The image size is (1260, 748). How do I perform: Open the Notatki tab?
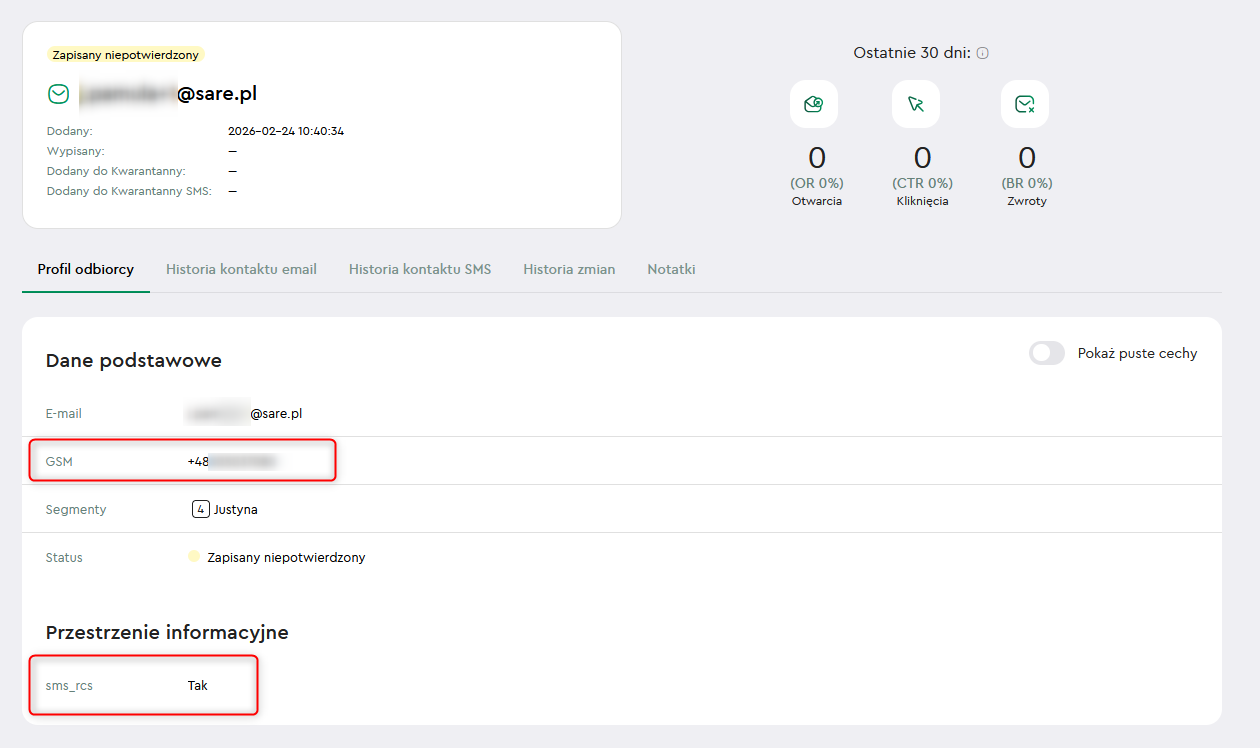671,269
